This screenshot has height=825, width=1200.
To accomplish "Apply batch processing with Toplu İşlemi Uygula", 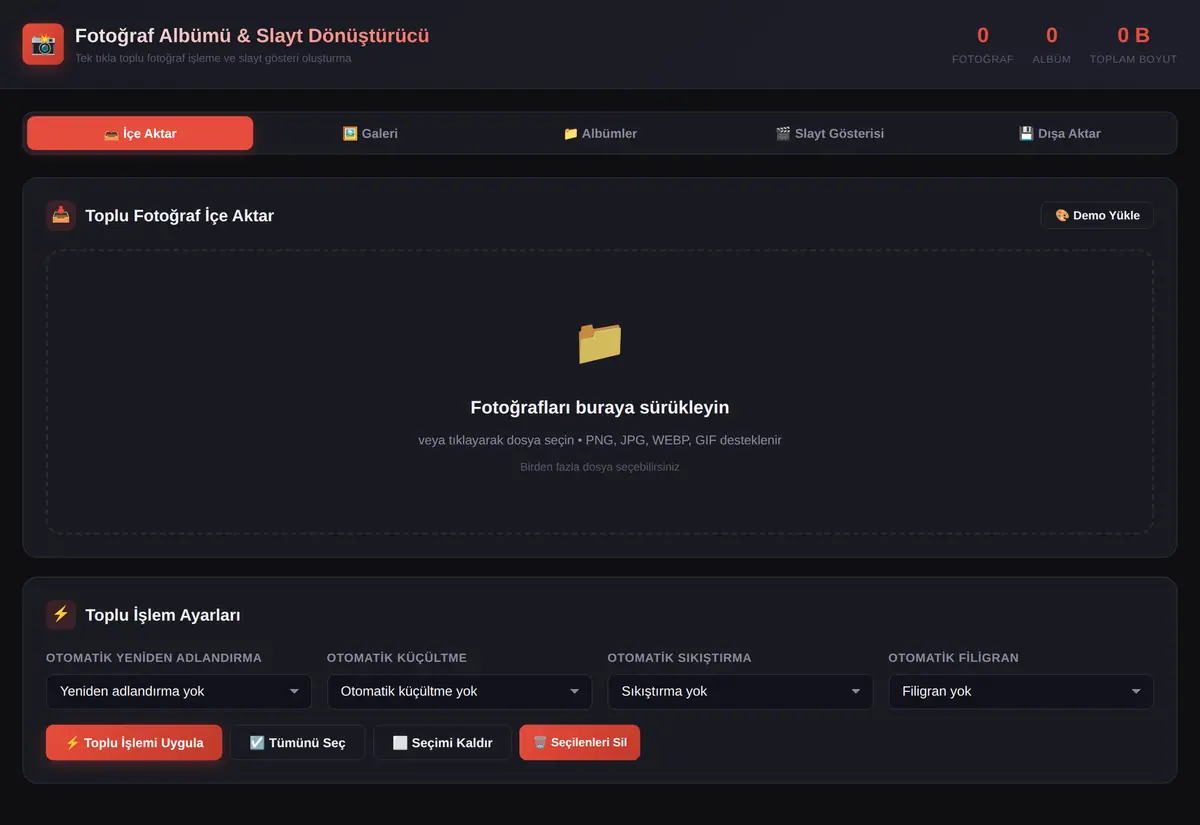I will tap(134, 743).
